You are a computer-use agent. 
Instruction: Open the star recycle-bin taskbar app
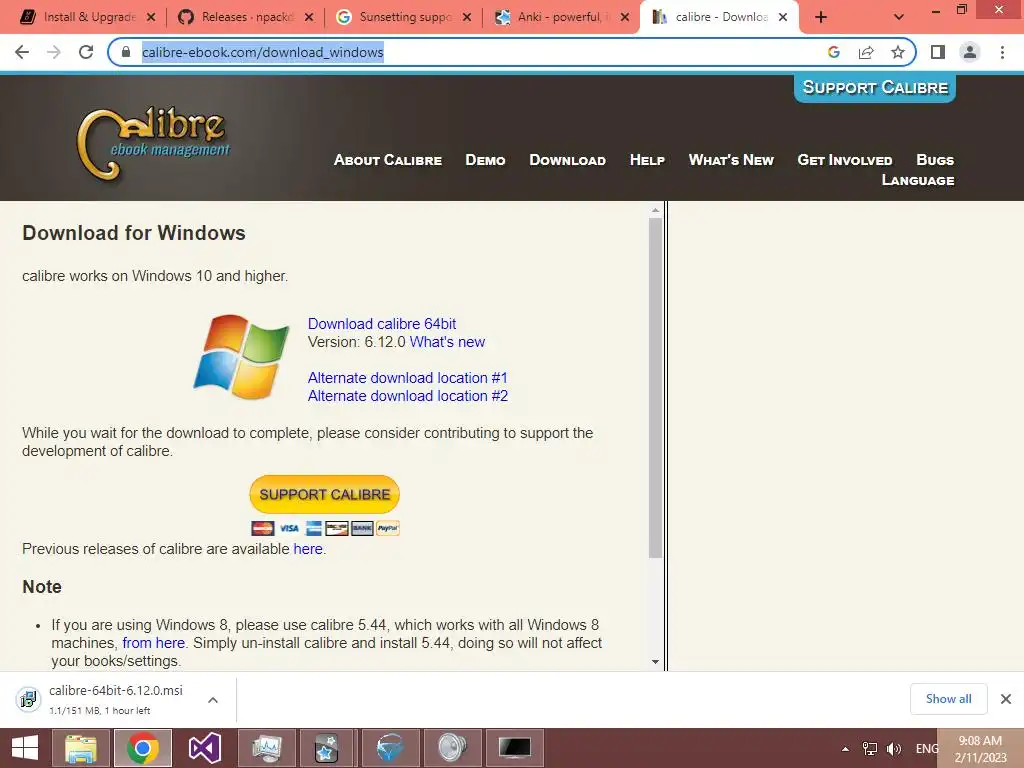pyautogui.click(x=326, y=748)
